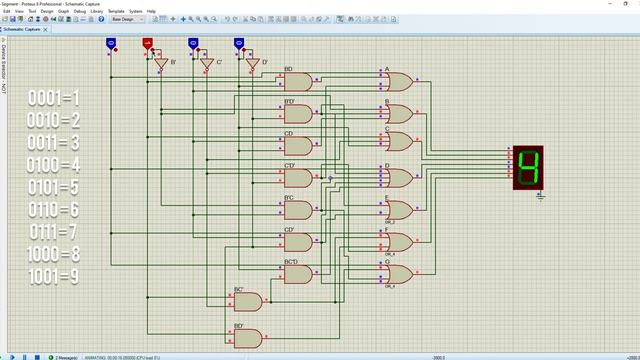Click the Save Project toolbar icon
The height and width of the screenshot is (360, 640).
[12, 19]
